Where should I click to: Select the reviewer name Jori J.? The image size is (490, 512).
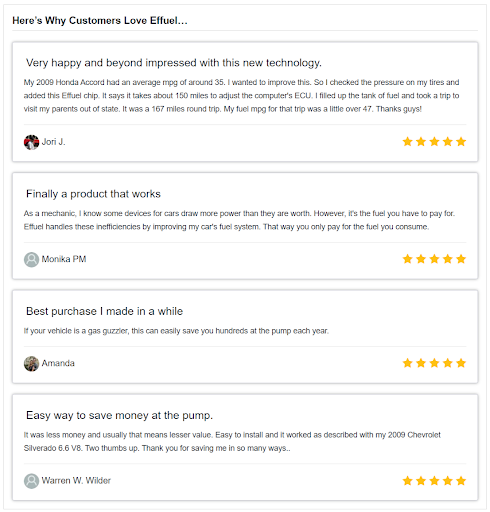(53, 142)
